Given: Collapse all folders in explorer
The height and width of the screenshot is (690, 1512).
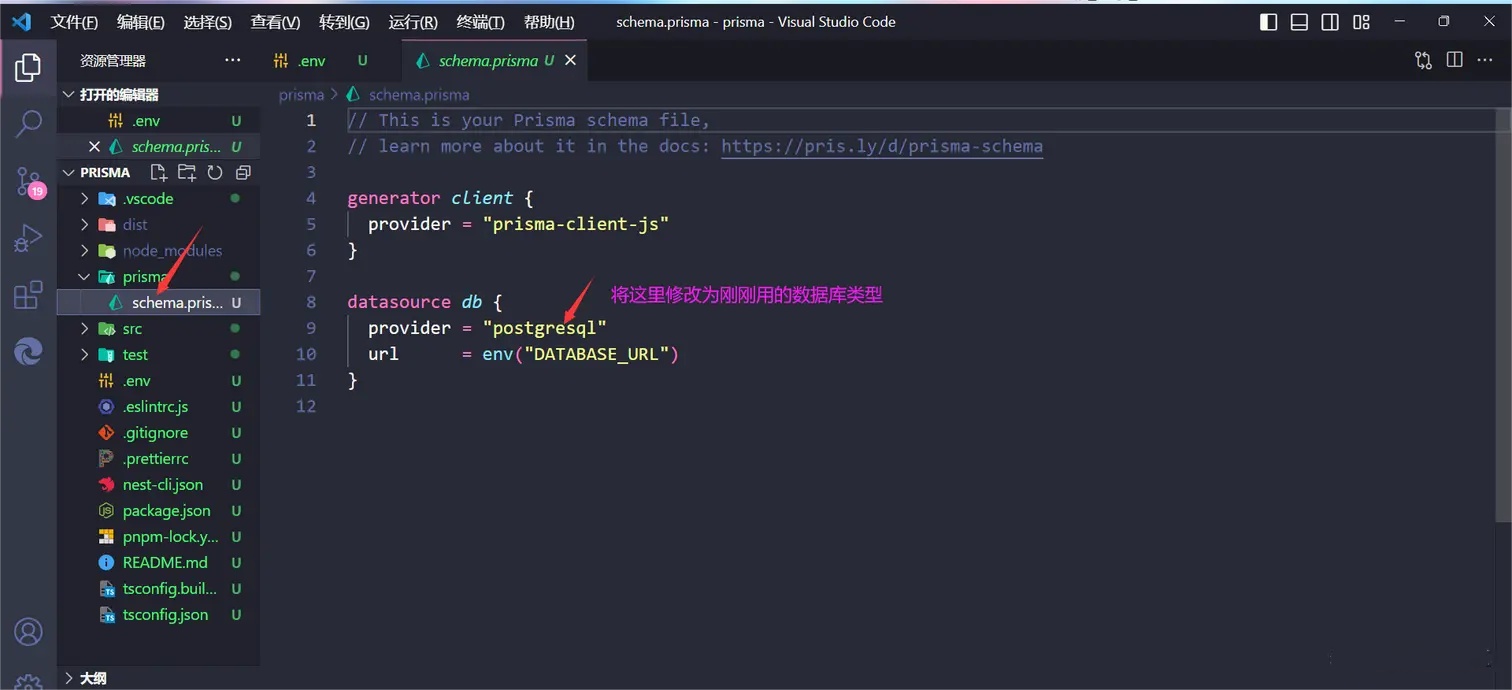Looking at the screenshot, I should pos(242,172).
